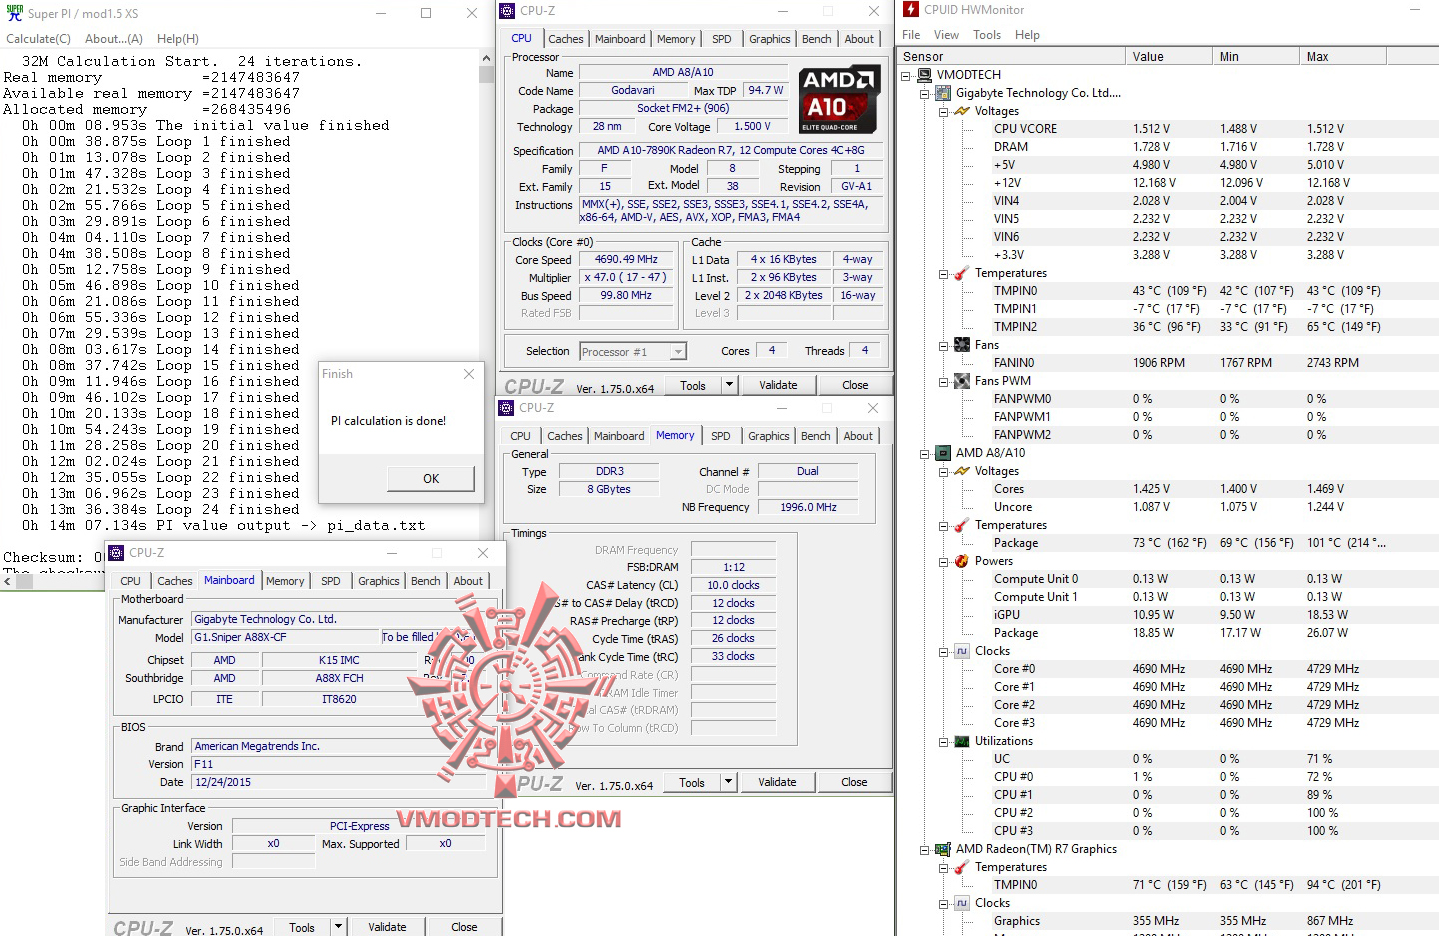Click the Utilizations icon in the tree
The width and height of the screenshot is (1439, 936).
tap(962, 741)
